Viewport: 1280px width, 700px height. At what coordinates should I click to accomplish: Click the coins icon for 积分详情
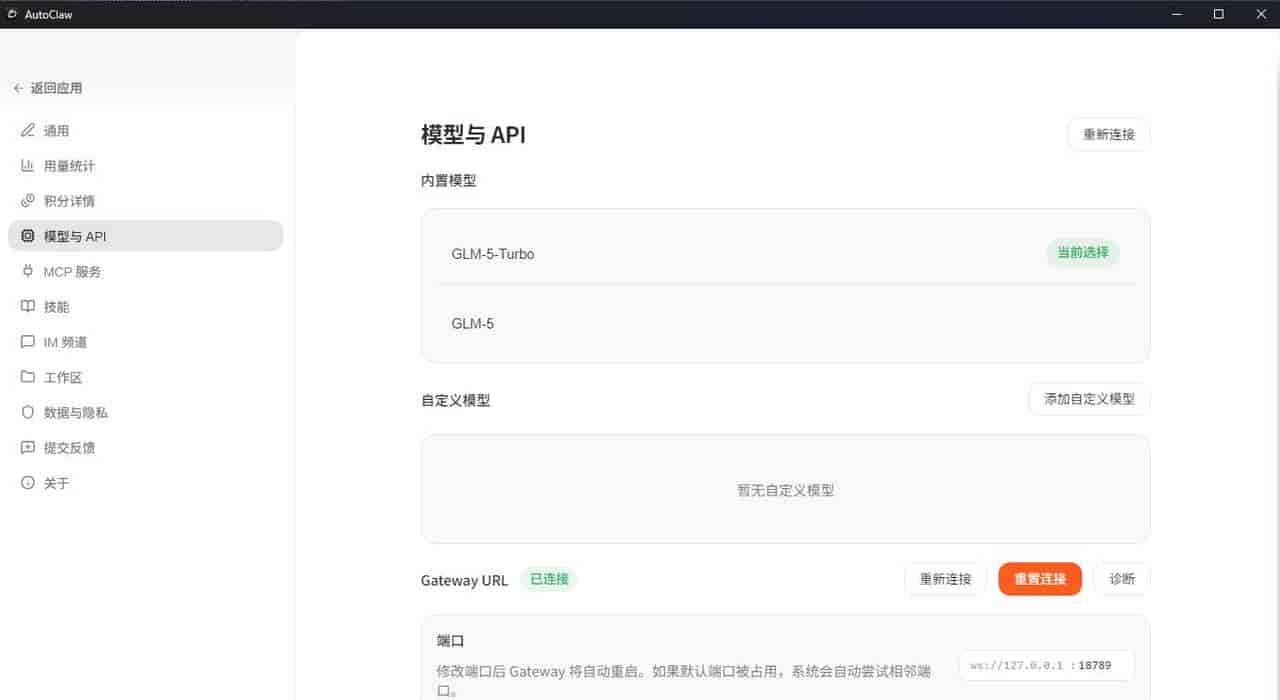(28, 201)
